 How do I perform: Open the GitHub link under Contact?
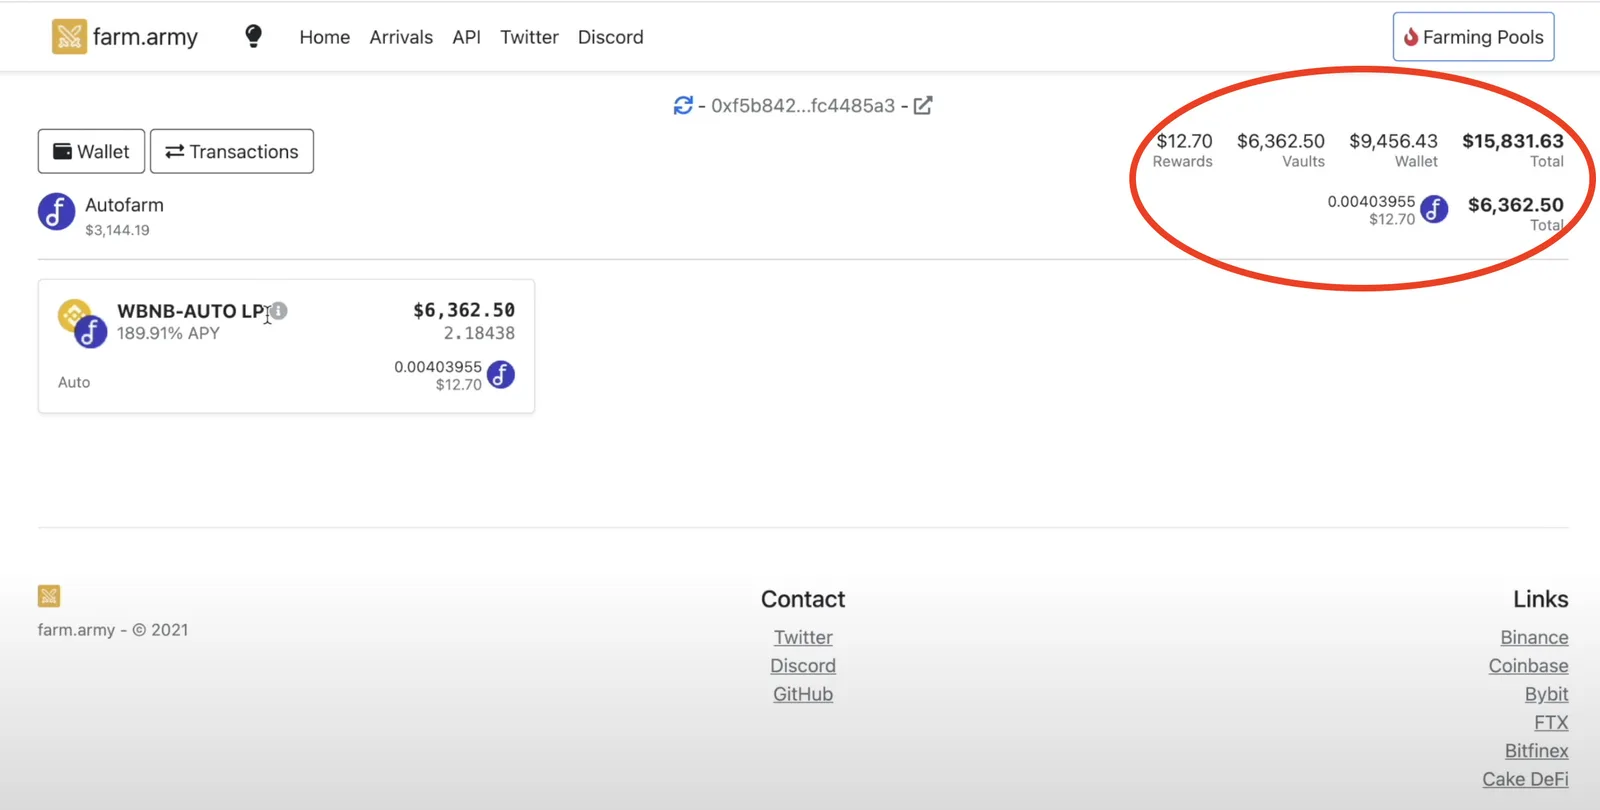click(803, 694)
